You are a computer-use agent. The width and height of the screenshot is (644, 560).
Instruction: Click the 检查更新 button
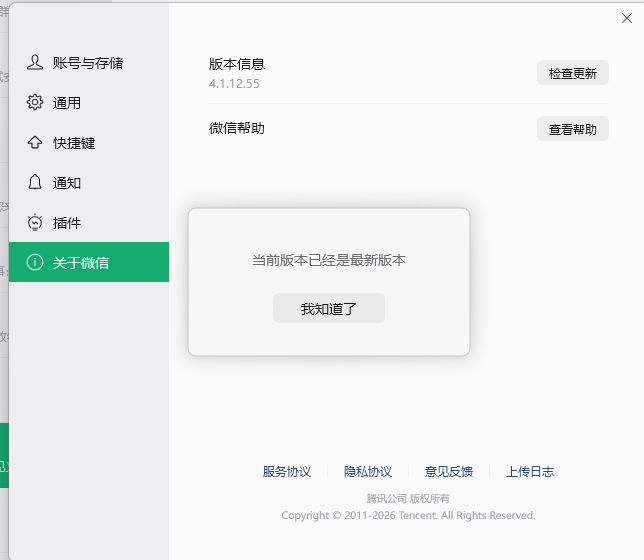[573, 73]
